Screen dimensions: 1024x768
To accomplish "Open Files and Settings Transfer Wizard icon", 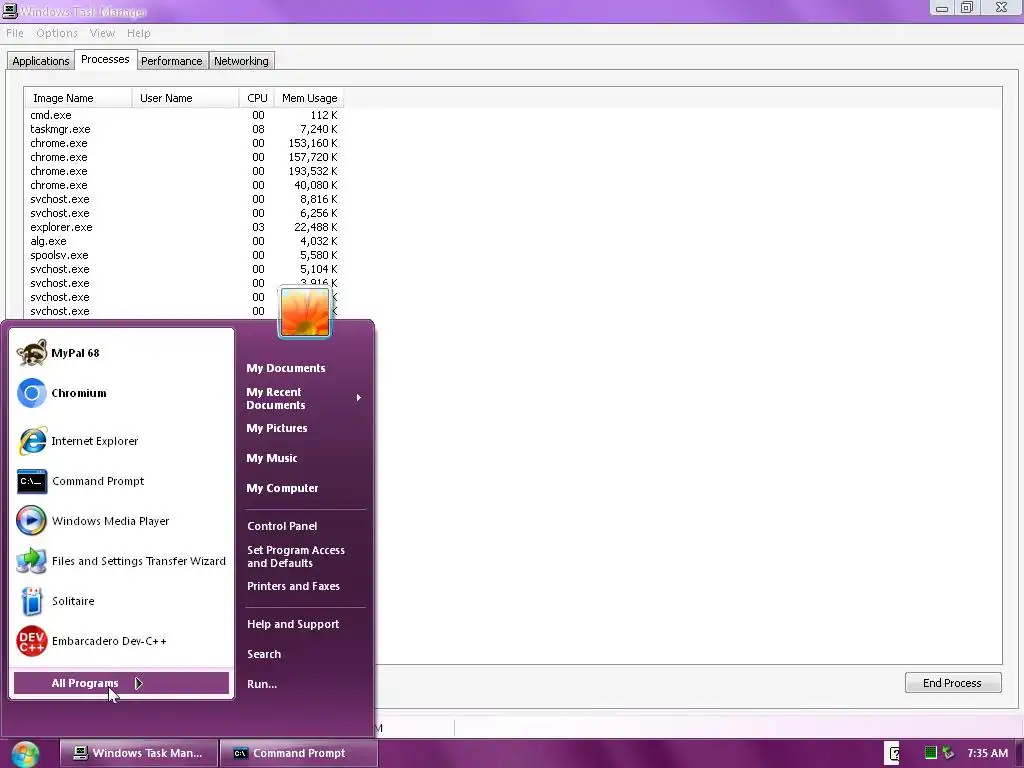I will coord(31,561).
